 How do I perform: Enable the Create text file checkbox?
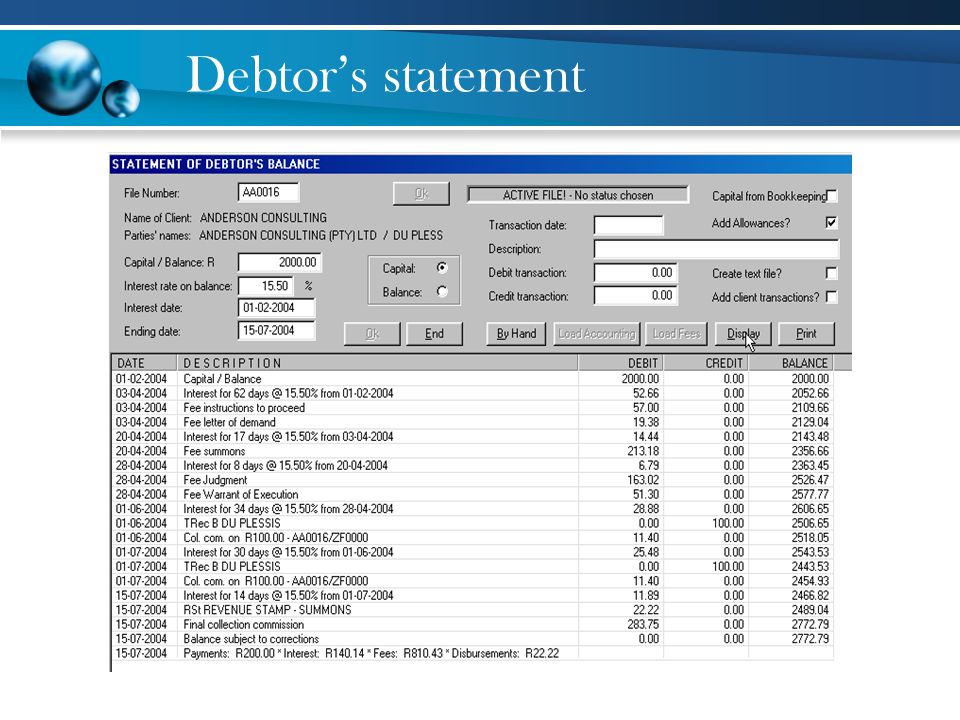click(x=831, y=273)
